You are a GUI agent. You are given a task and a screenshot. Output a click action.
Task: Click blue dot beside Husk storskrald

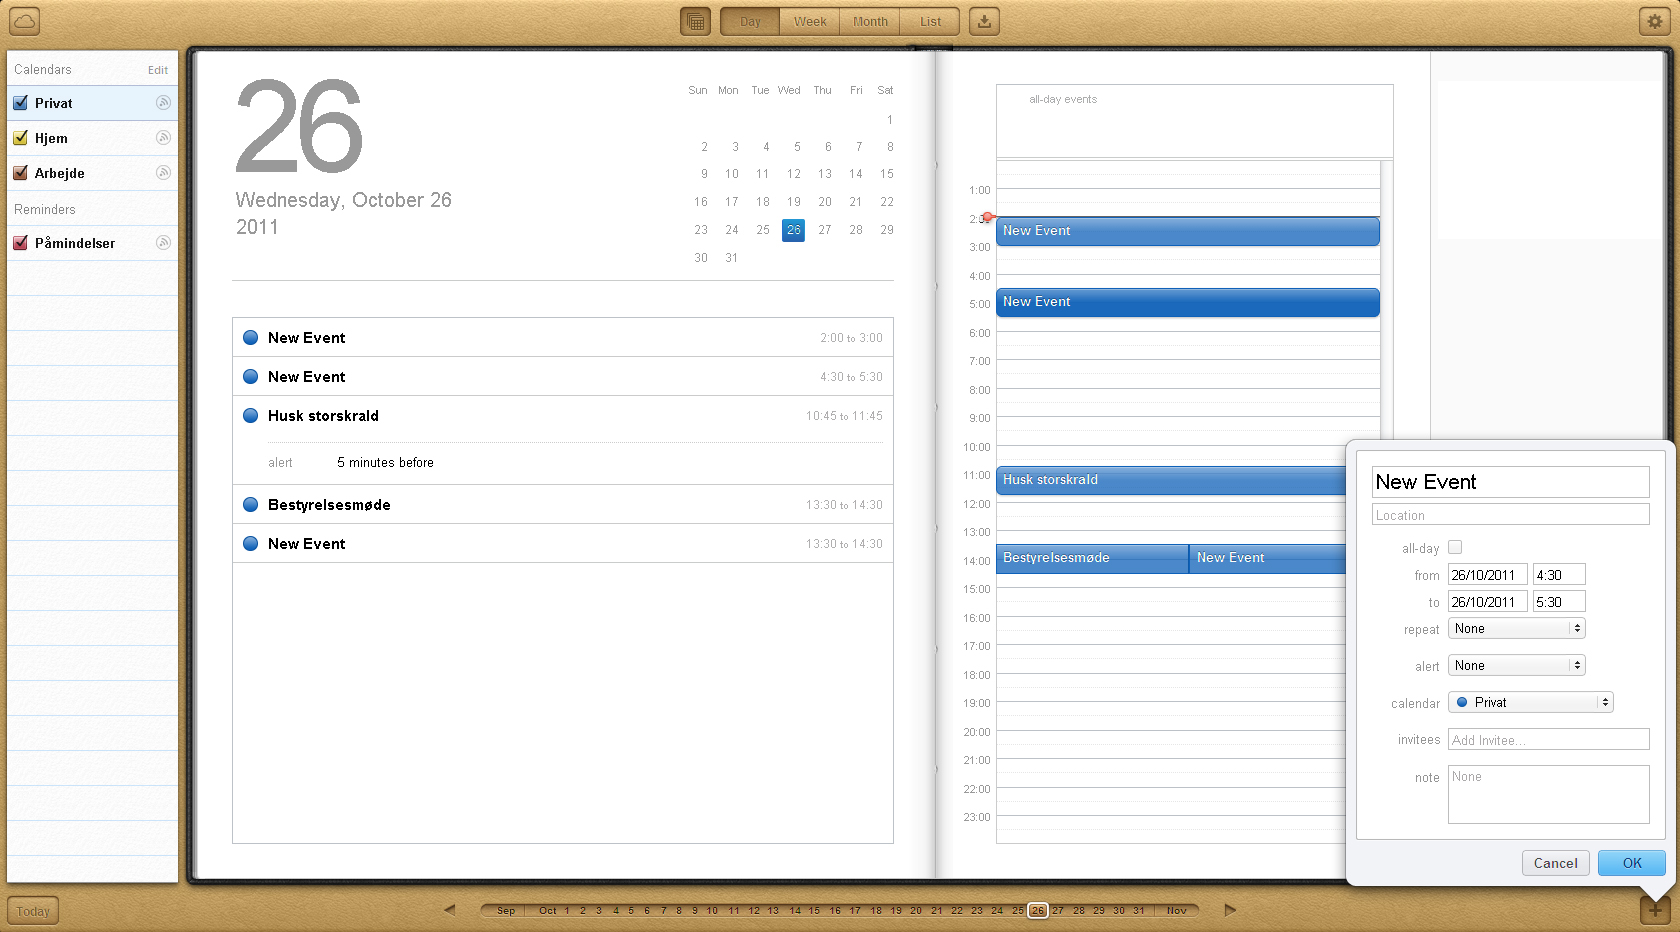coord(251,416)
